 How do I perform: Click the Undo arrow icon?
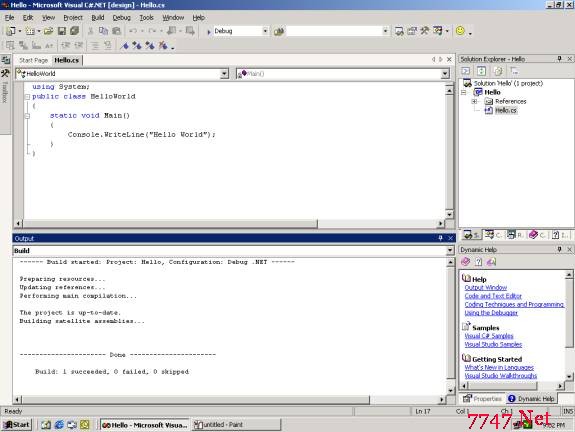pos(133,31)
